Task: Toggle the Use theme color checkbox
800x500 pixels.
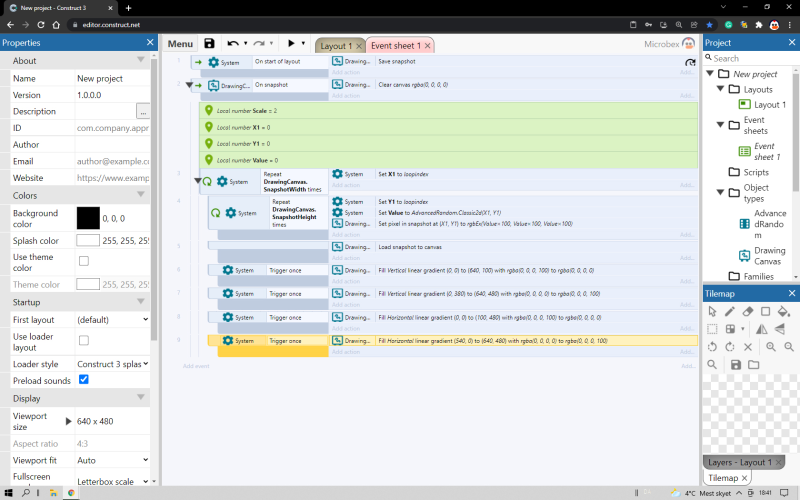Action: point(84,261)
